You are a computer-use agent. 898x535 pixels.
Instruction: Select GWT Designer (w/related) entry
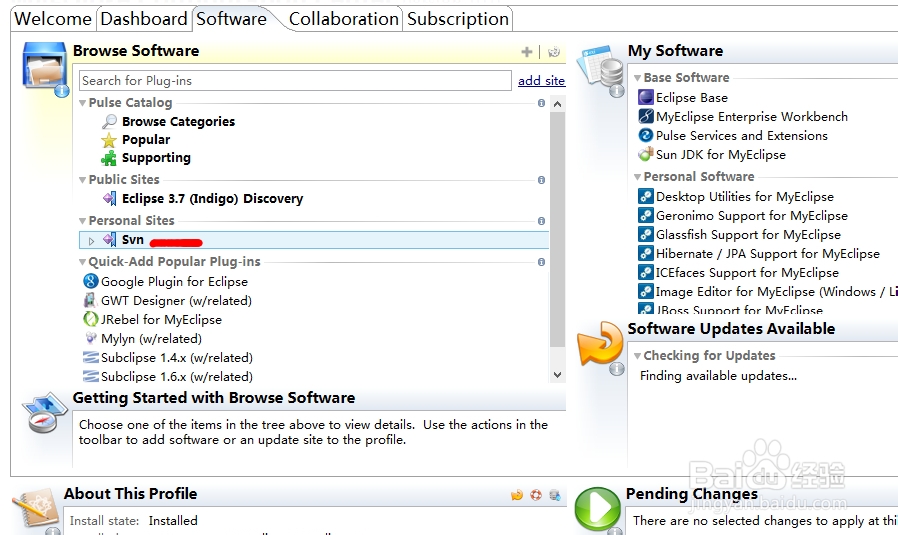coord(176,301)
